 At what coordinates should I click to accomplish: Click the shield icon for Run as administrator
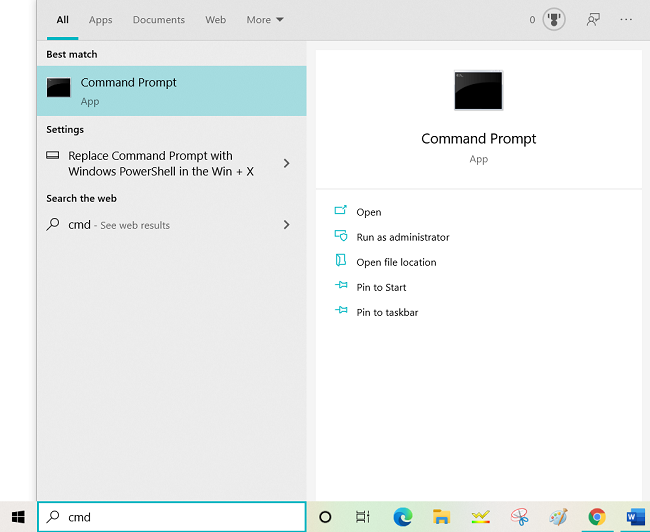341,236
